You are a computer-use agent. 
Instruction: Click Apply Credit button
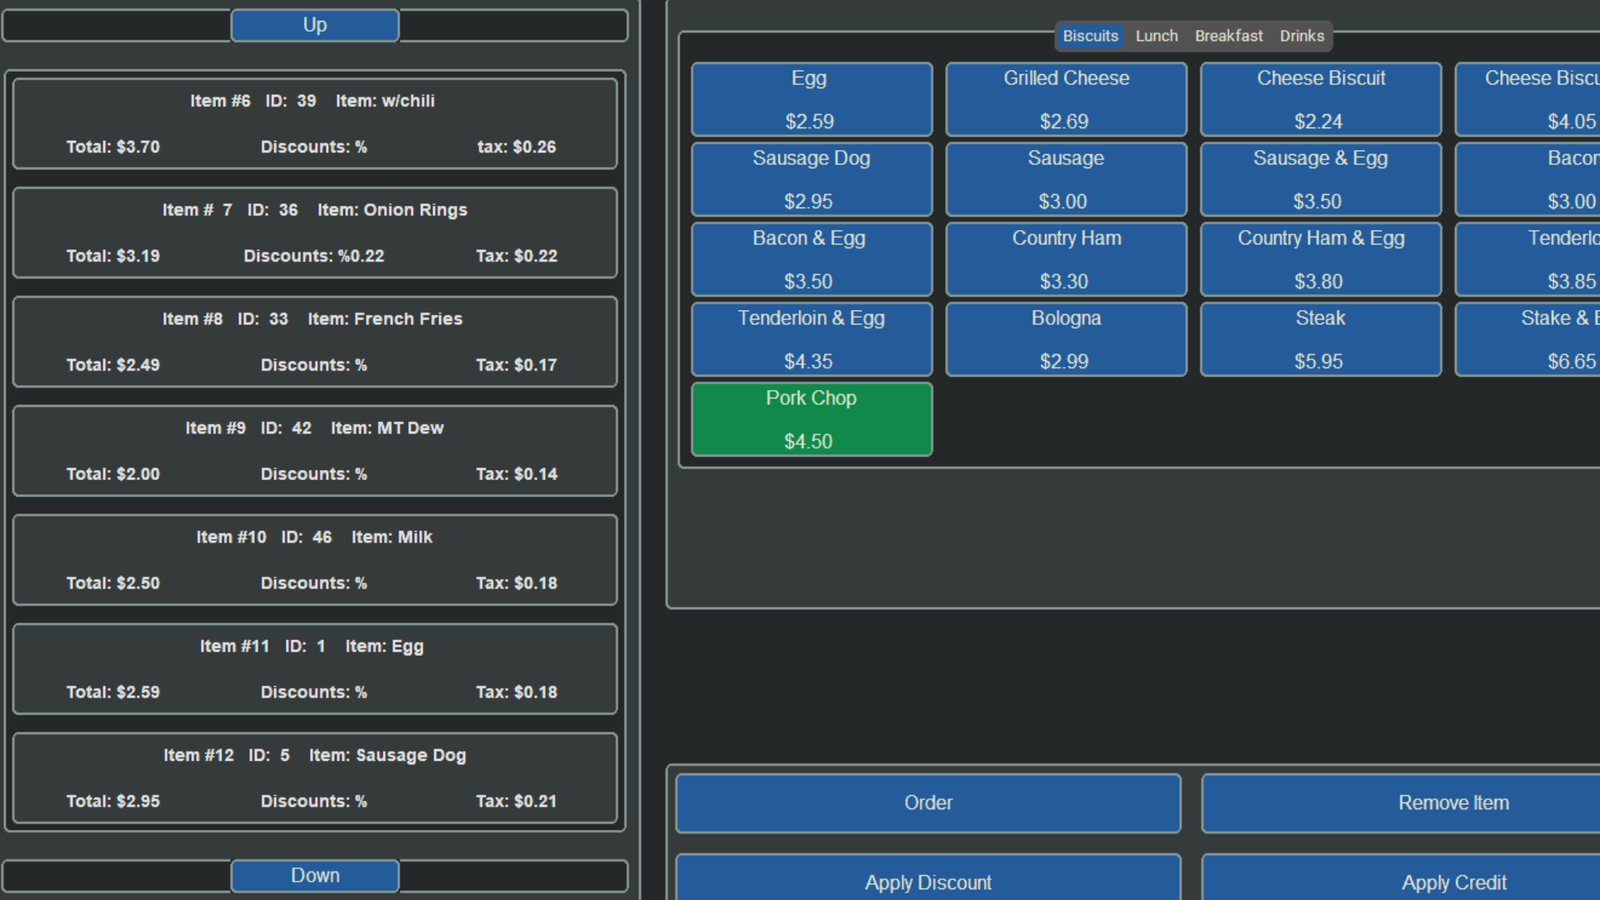(1452, 880)
